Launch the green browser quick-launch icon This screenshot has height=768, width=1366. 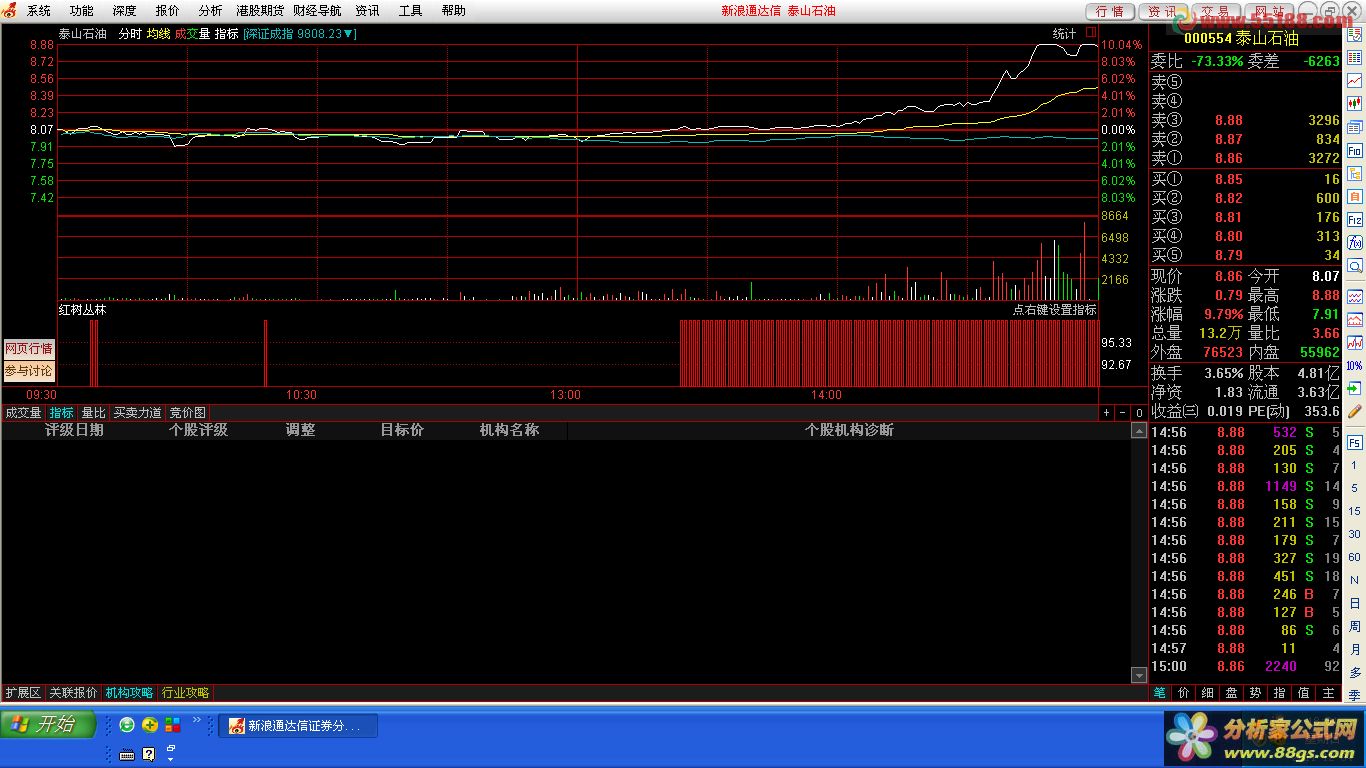coord(127,725)
